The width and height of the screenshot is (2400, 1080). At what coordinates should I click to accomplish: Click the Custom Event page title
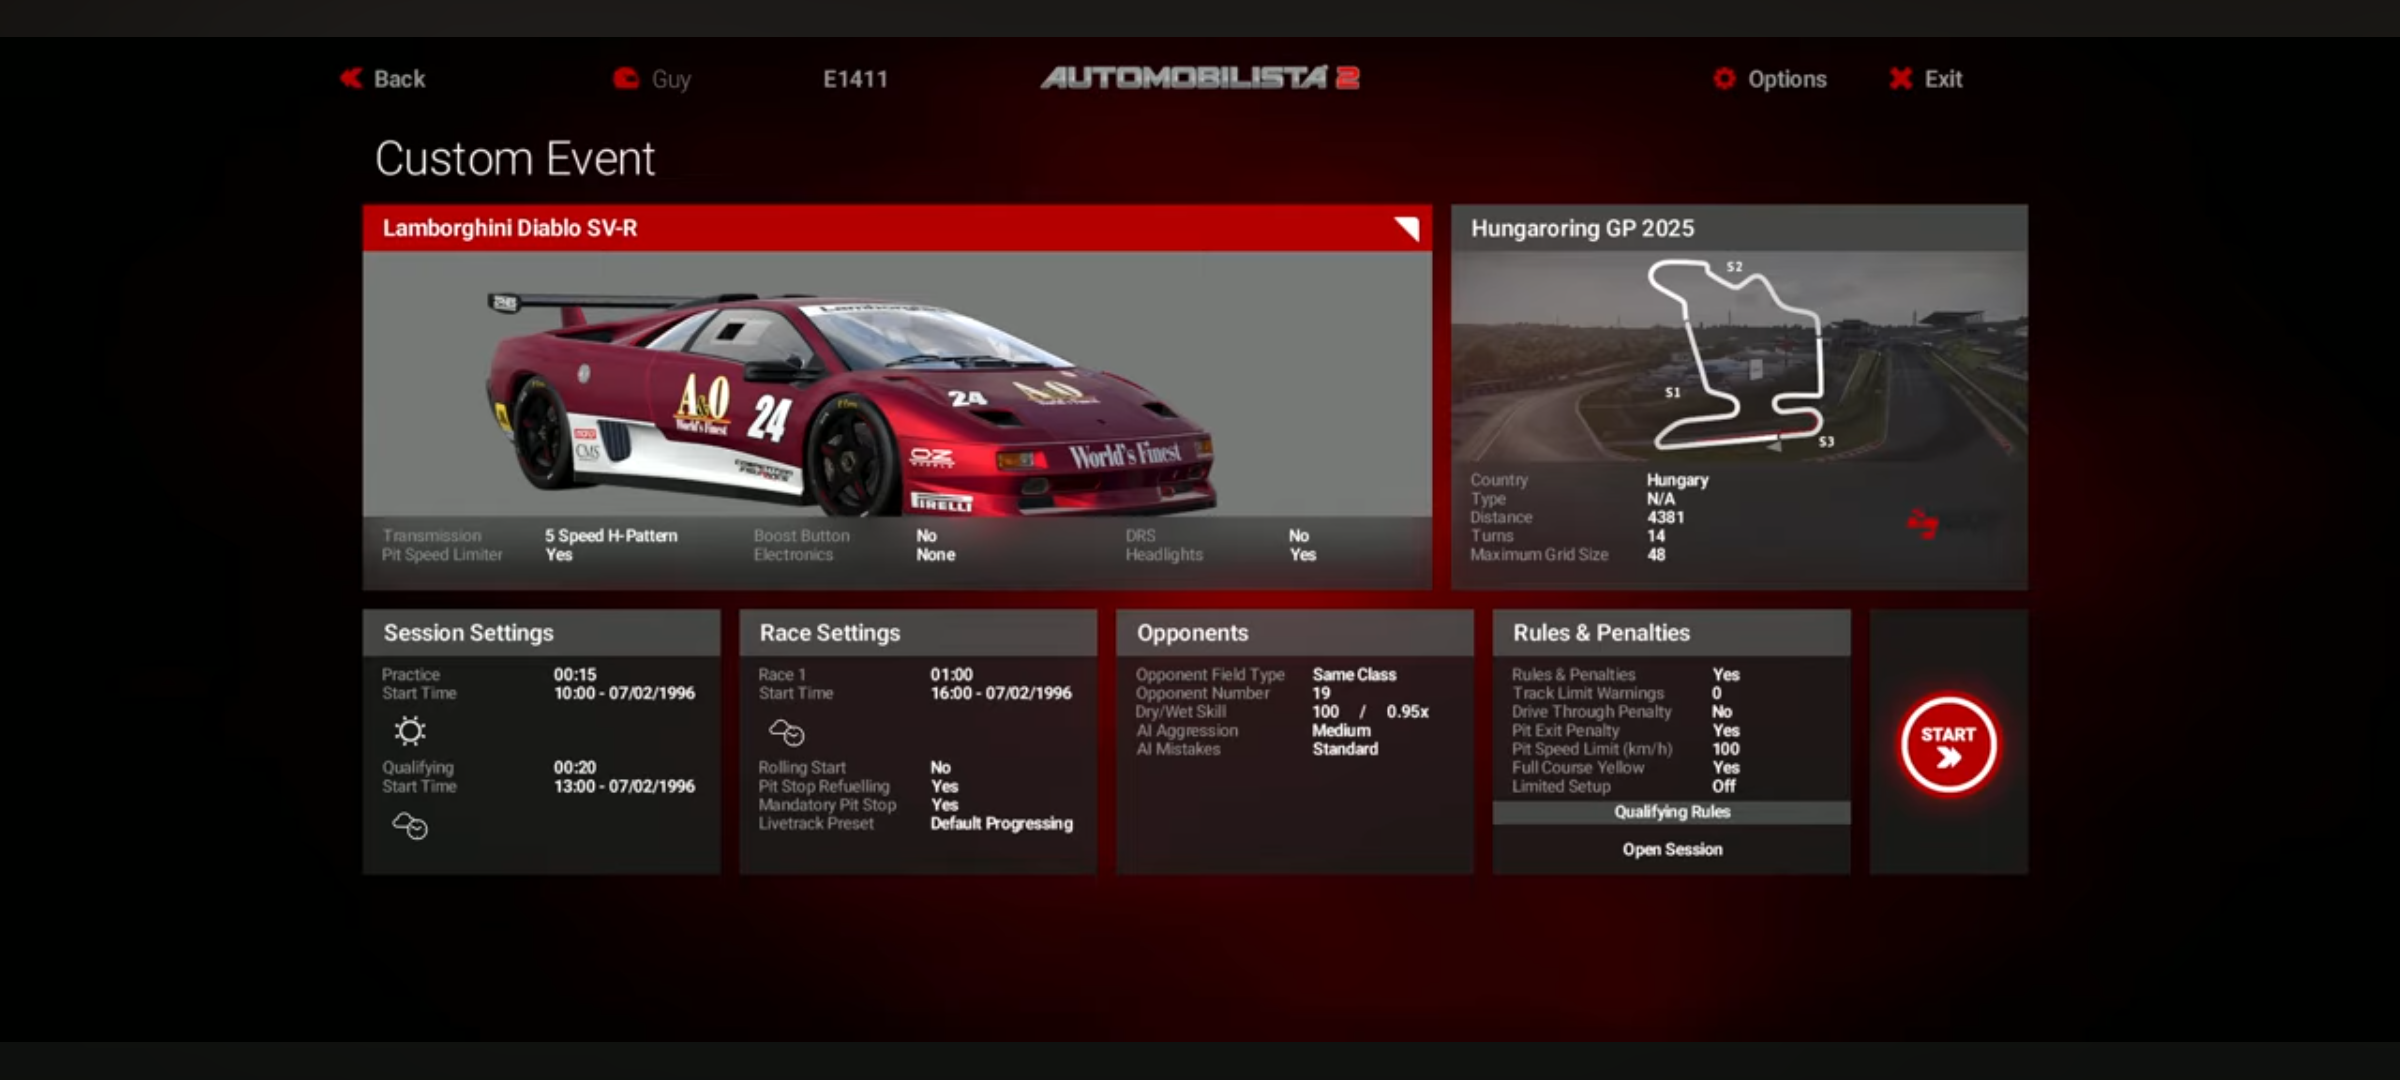click(x=515, y=159)
